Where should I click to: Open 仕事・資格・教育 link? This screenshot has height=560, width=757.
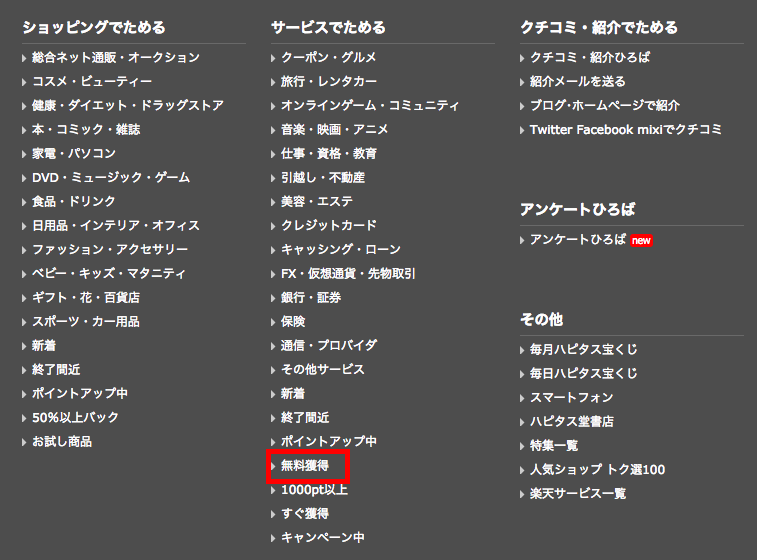(329, 154)
